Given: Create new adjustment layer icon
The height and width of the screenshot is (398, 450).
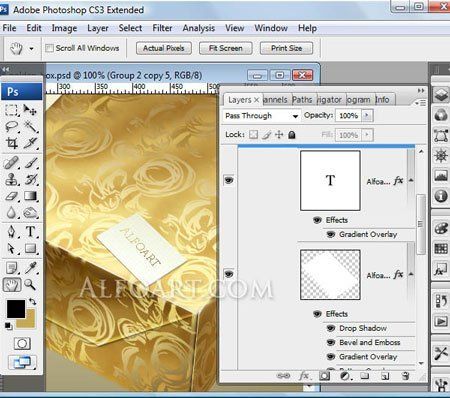Looking at the screenshot, I should click(x=345, y=376).
